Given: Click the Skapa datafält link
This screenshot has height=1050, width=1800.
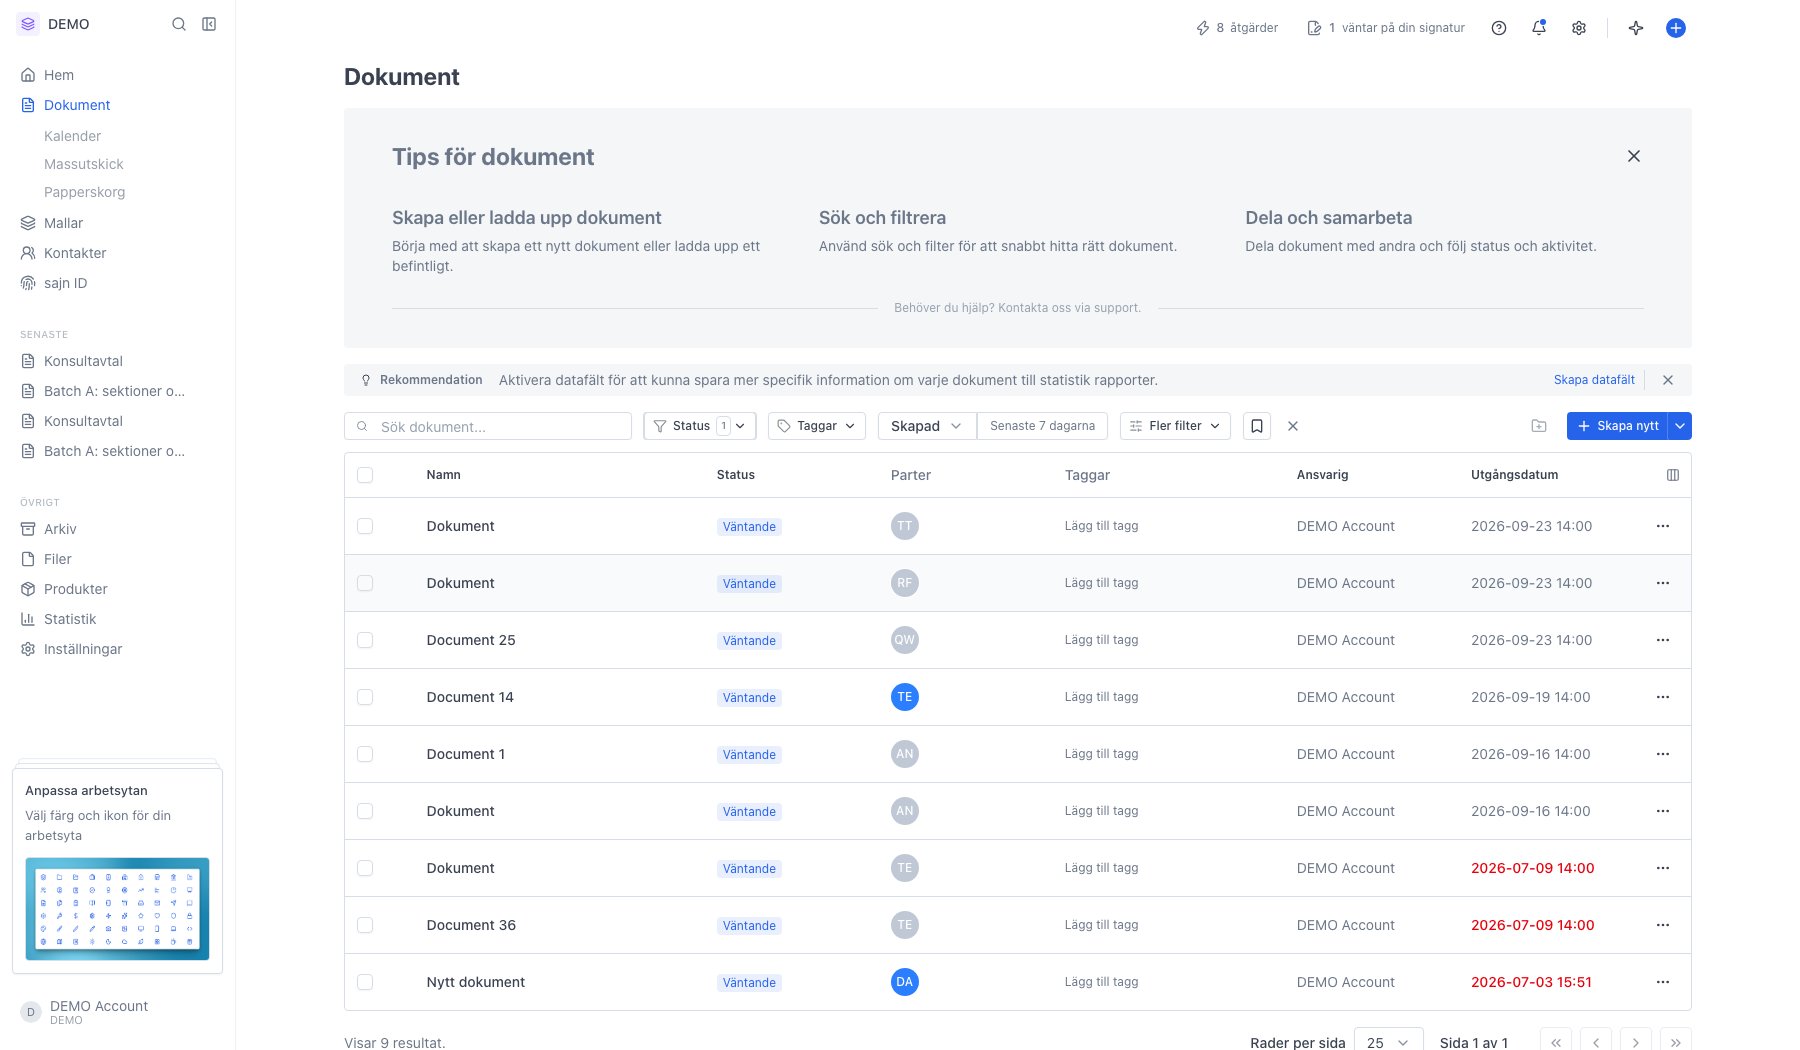Looking at the screenshot, I should point(1594,380).
